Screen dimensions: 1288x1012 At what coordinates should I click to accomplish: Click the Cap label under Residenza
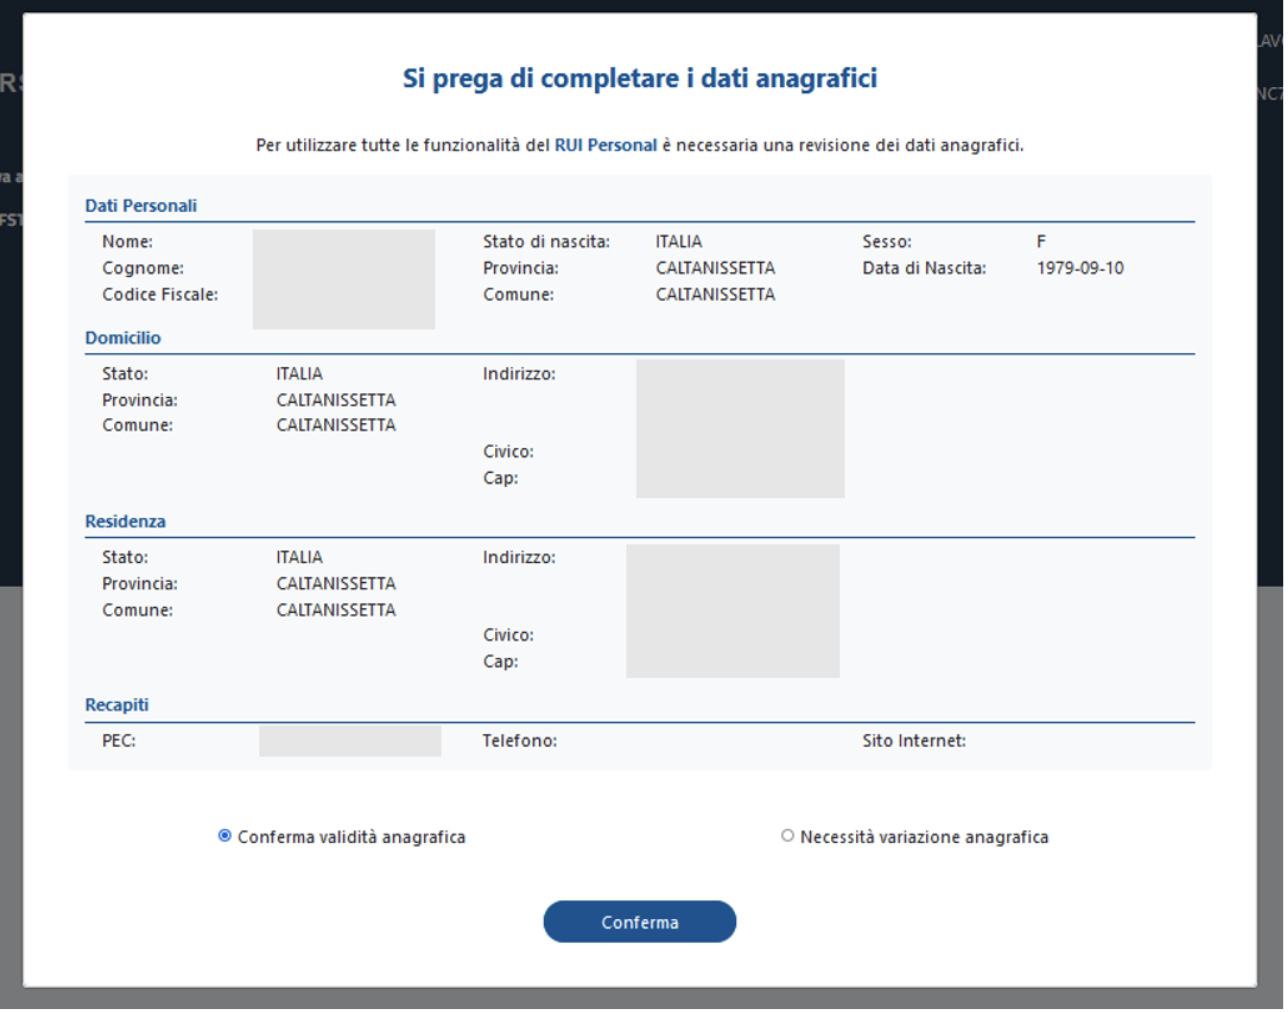click(500, 662)
